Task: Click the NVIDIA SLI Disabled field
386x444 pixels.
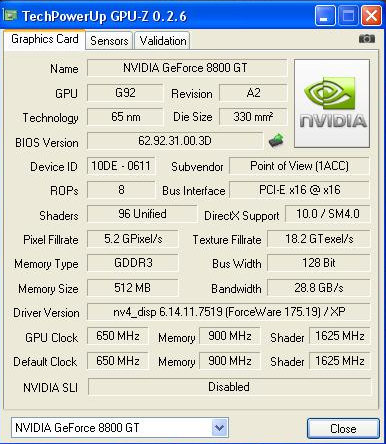Action: [229, 387]
